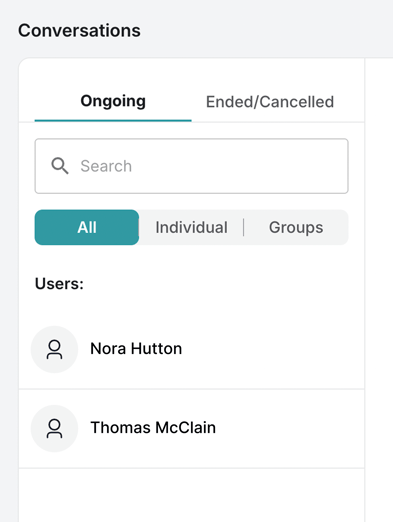Screen dimensions: 393x522
Task: Click the blank panel beside conversation list
Action: click(379, 290)
